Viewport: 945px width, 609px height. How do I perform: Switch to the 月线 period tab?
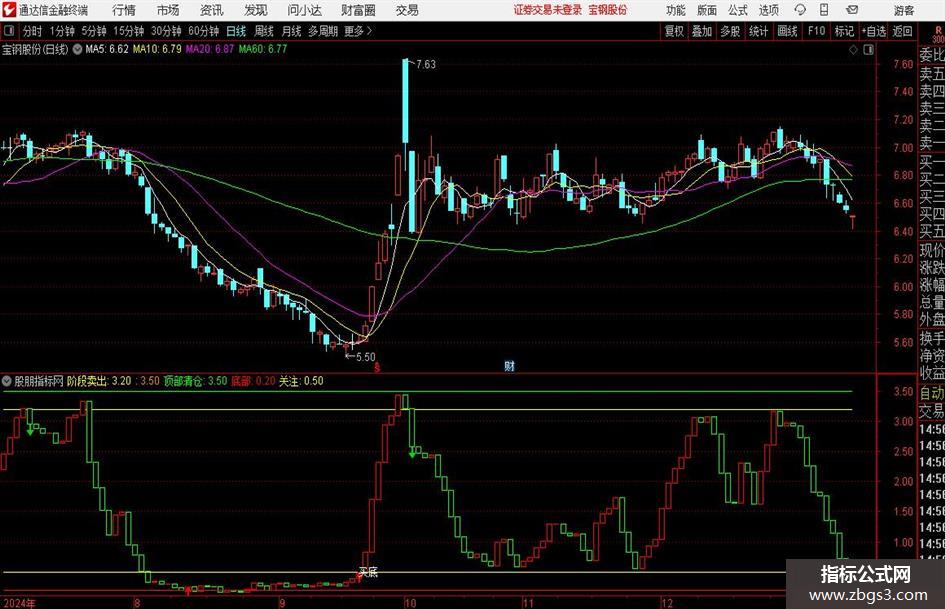(x=291, y=31)
